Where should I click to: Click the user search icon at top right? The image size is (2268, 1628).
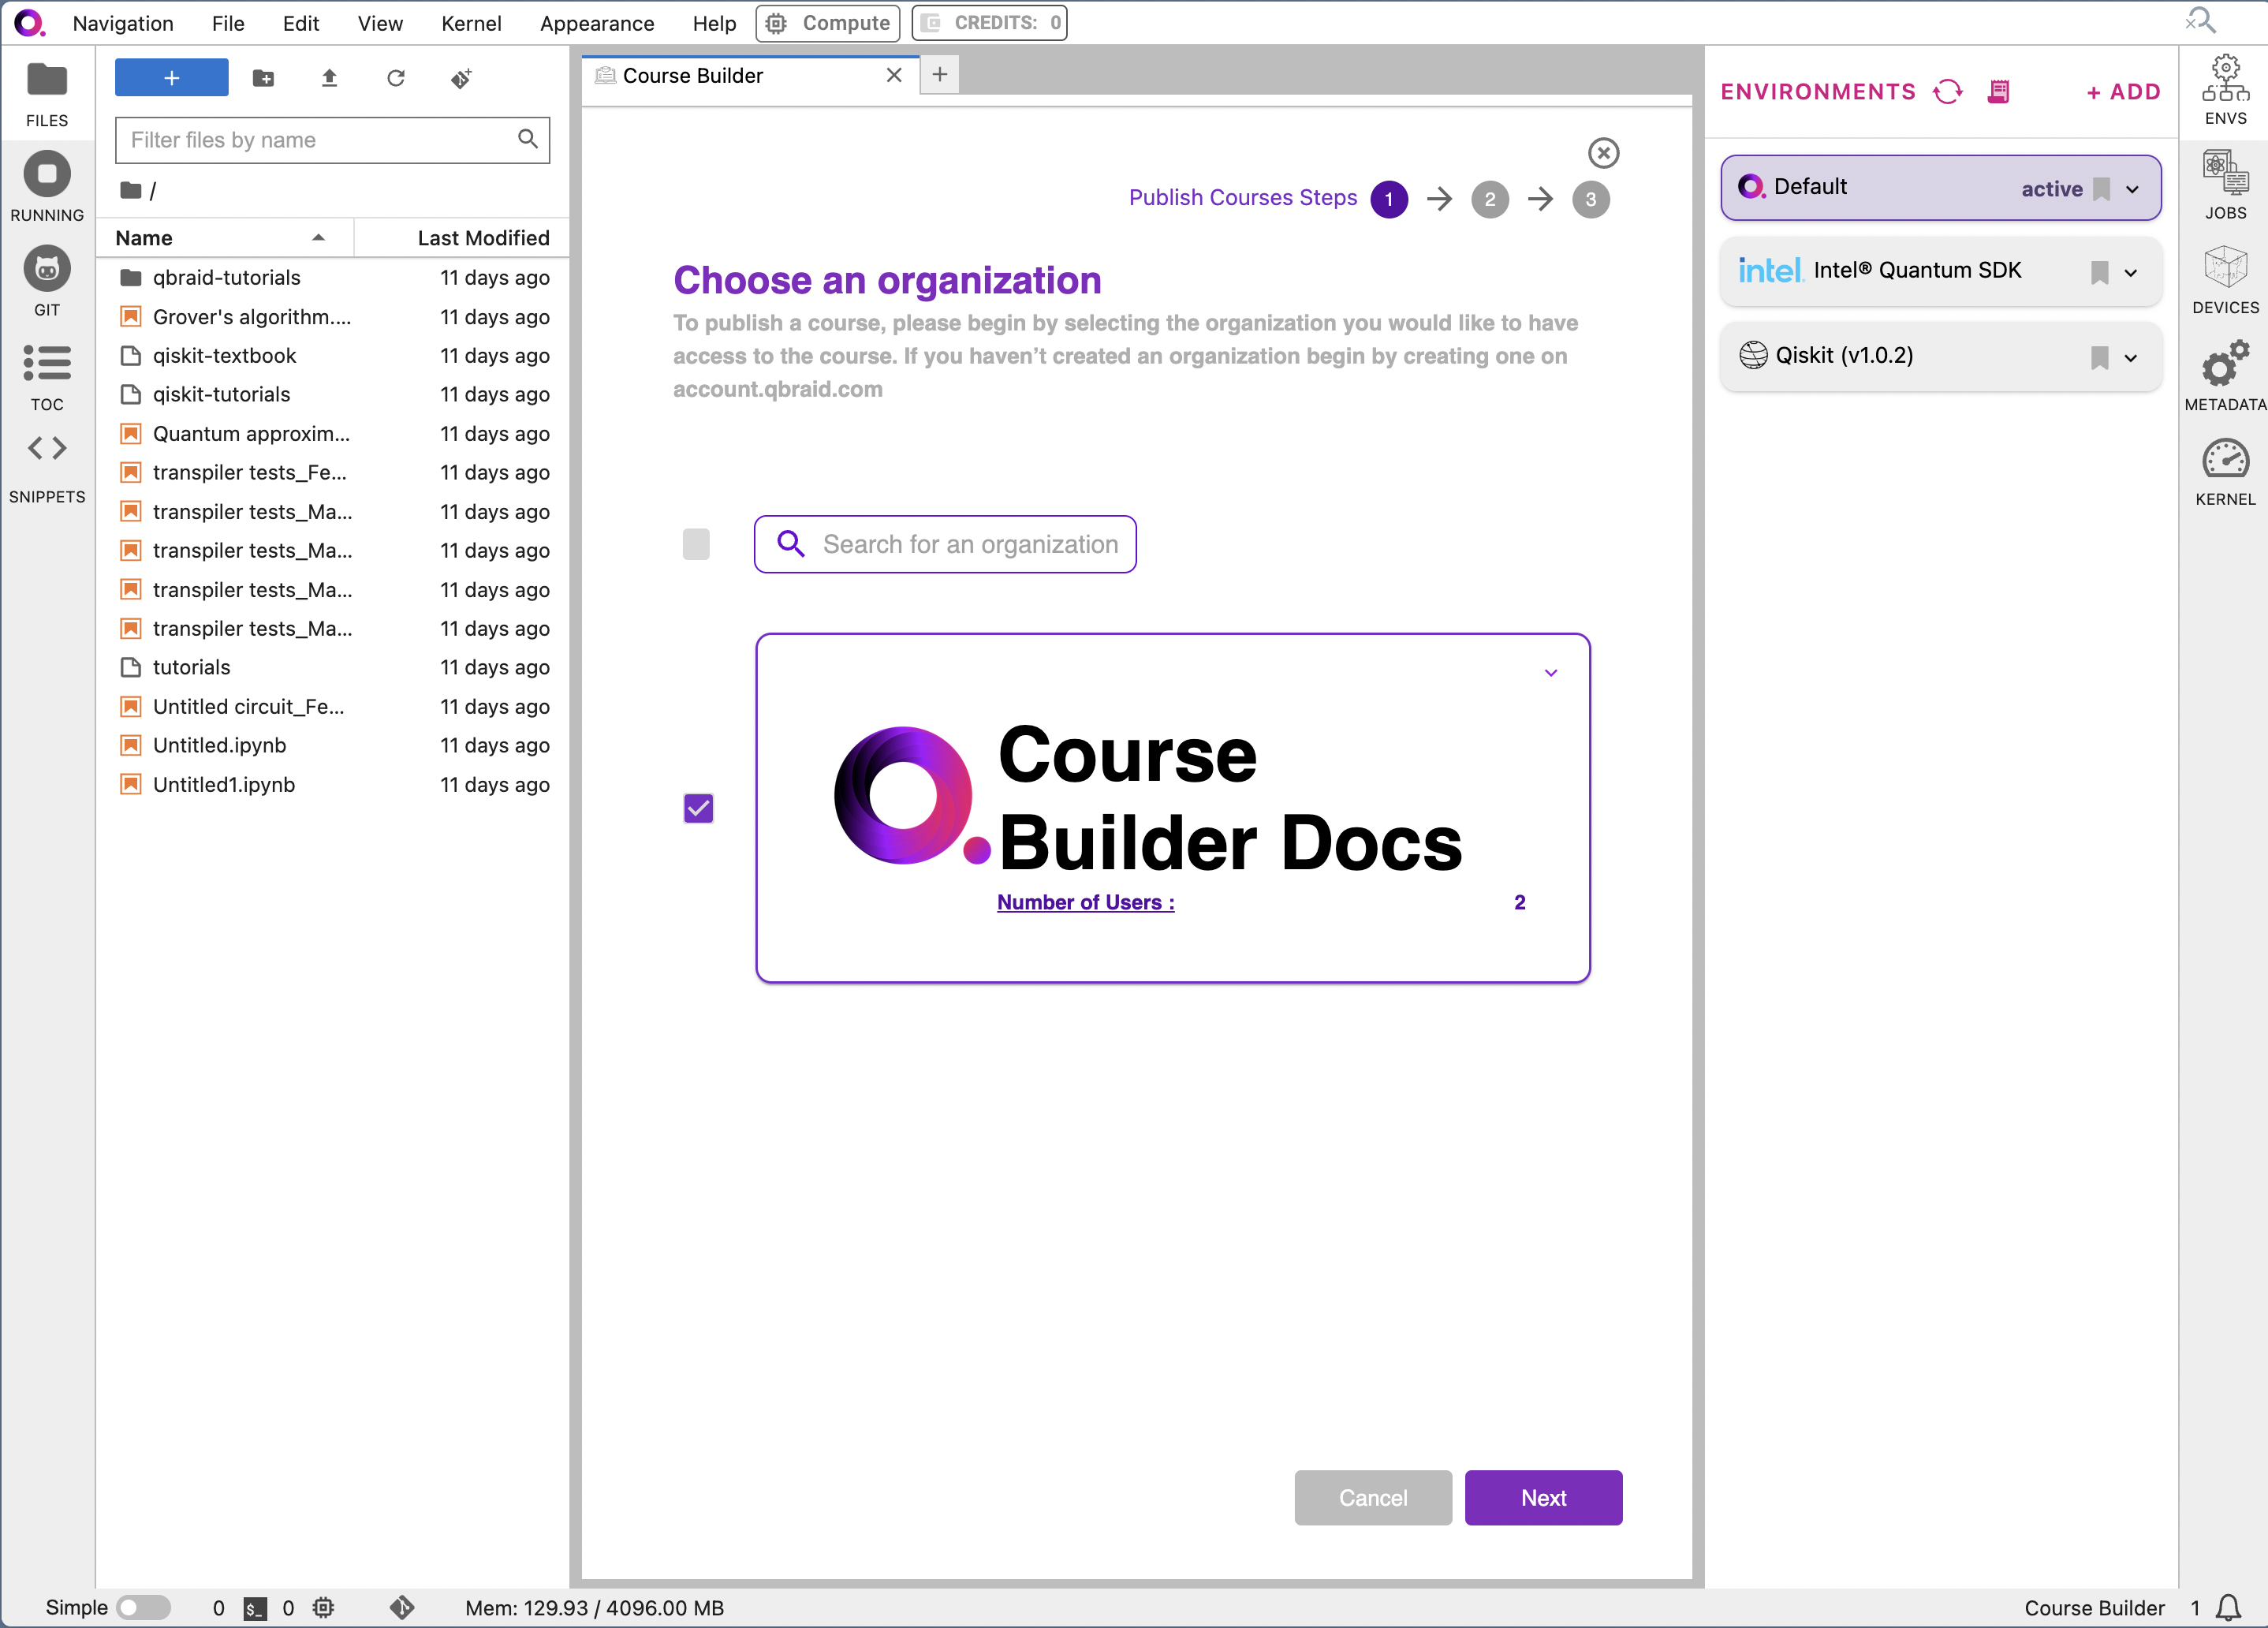pyautogui.click(x=2200, y=21)
